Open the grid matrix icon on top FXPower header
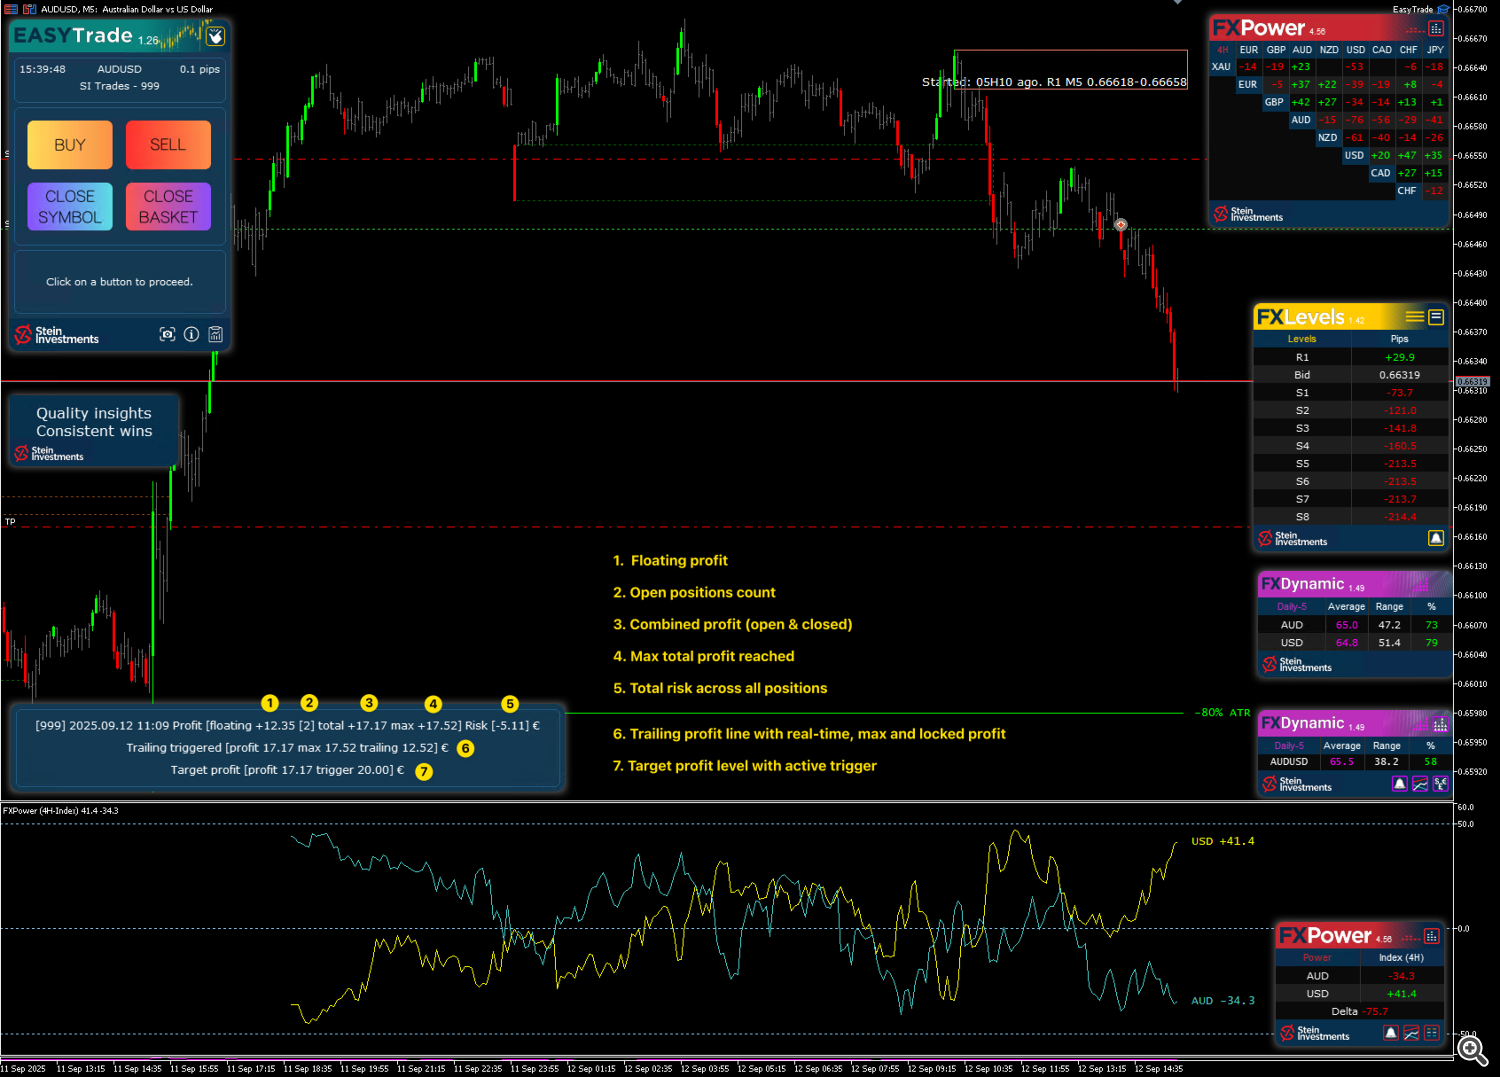 click(1438, 29)
